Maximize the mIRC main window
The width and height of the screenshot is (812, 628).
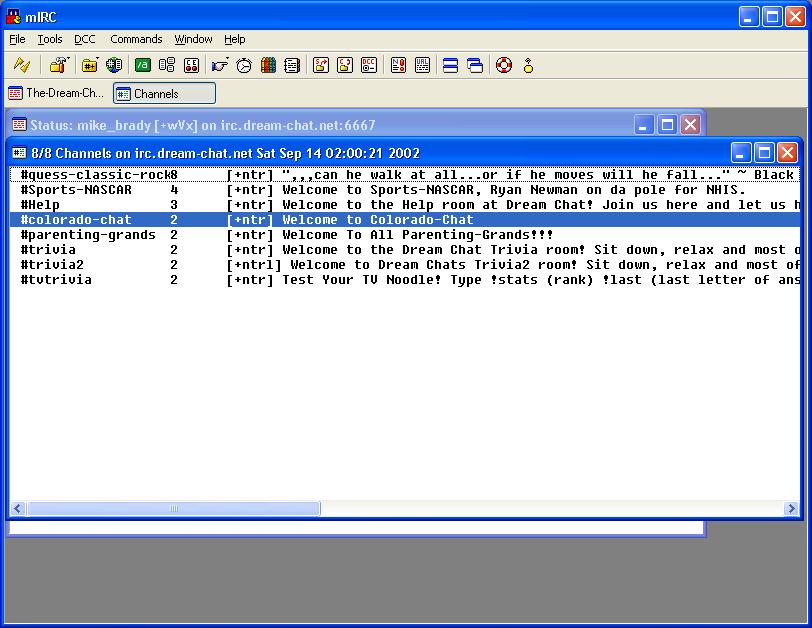(x=772, y=17)
